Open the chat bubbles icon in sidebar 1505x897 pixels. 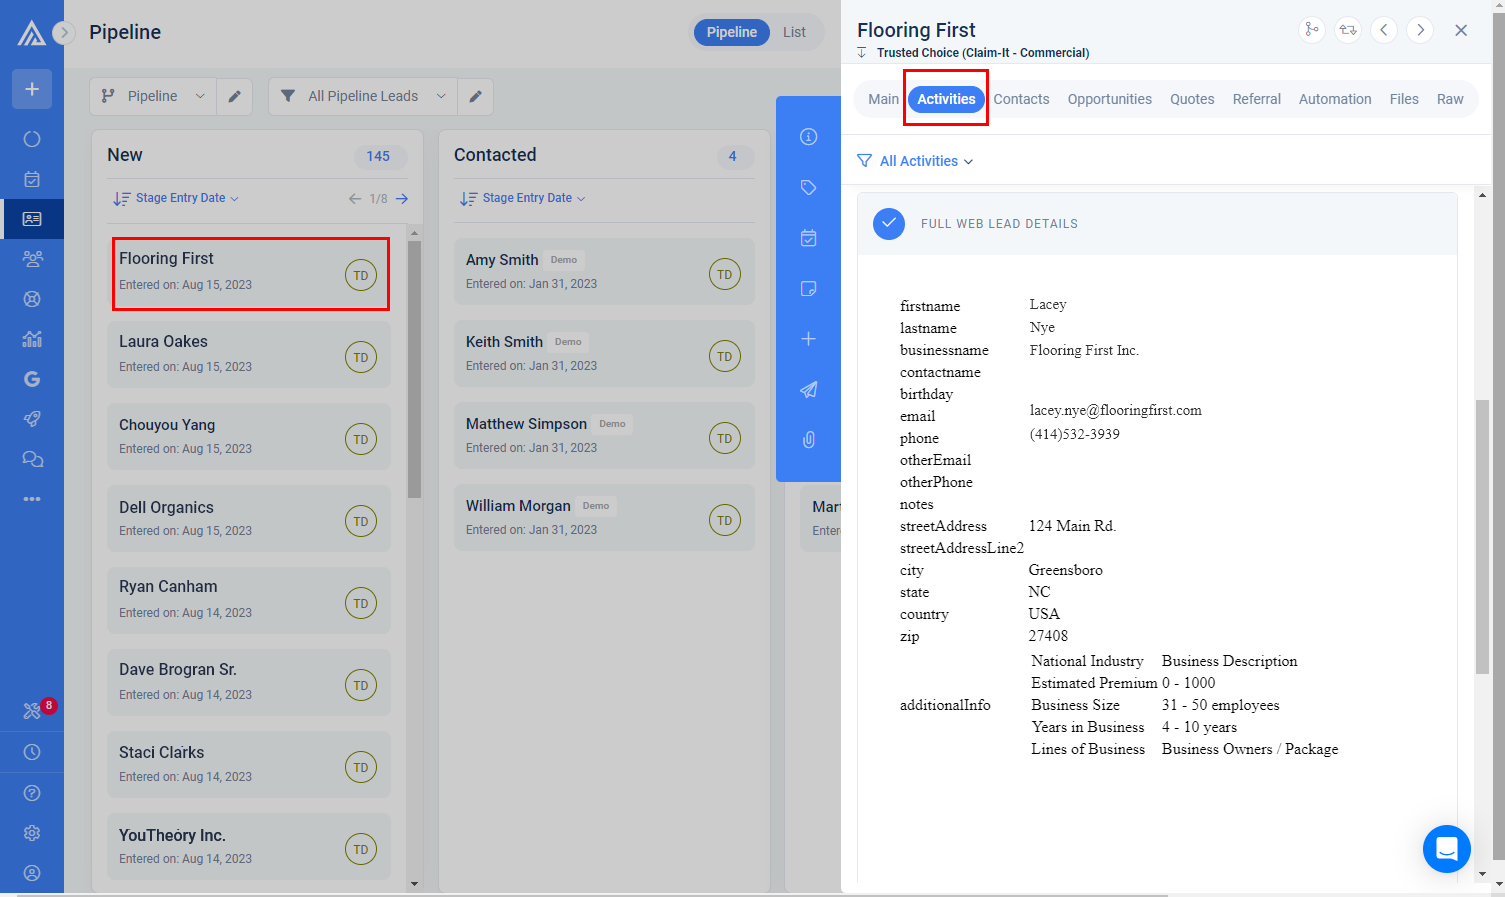(x=32, y=459)
